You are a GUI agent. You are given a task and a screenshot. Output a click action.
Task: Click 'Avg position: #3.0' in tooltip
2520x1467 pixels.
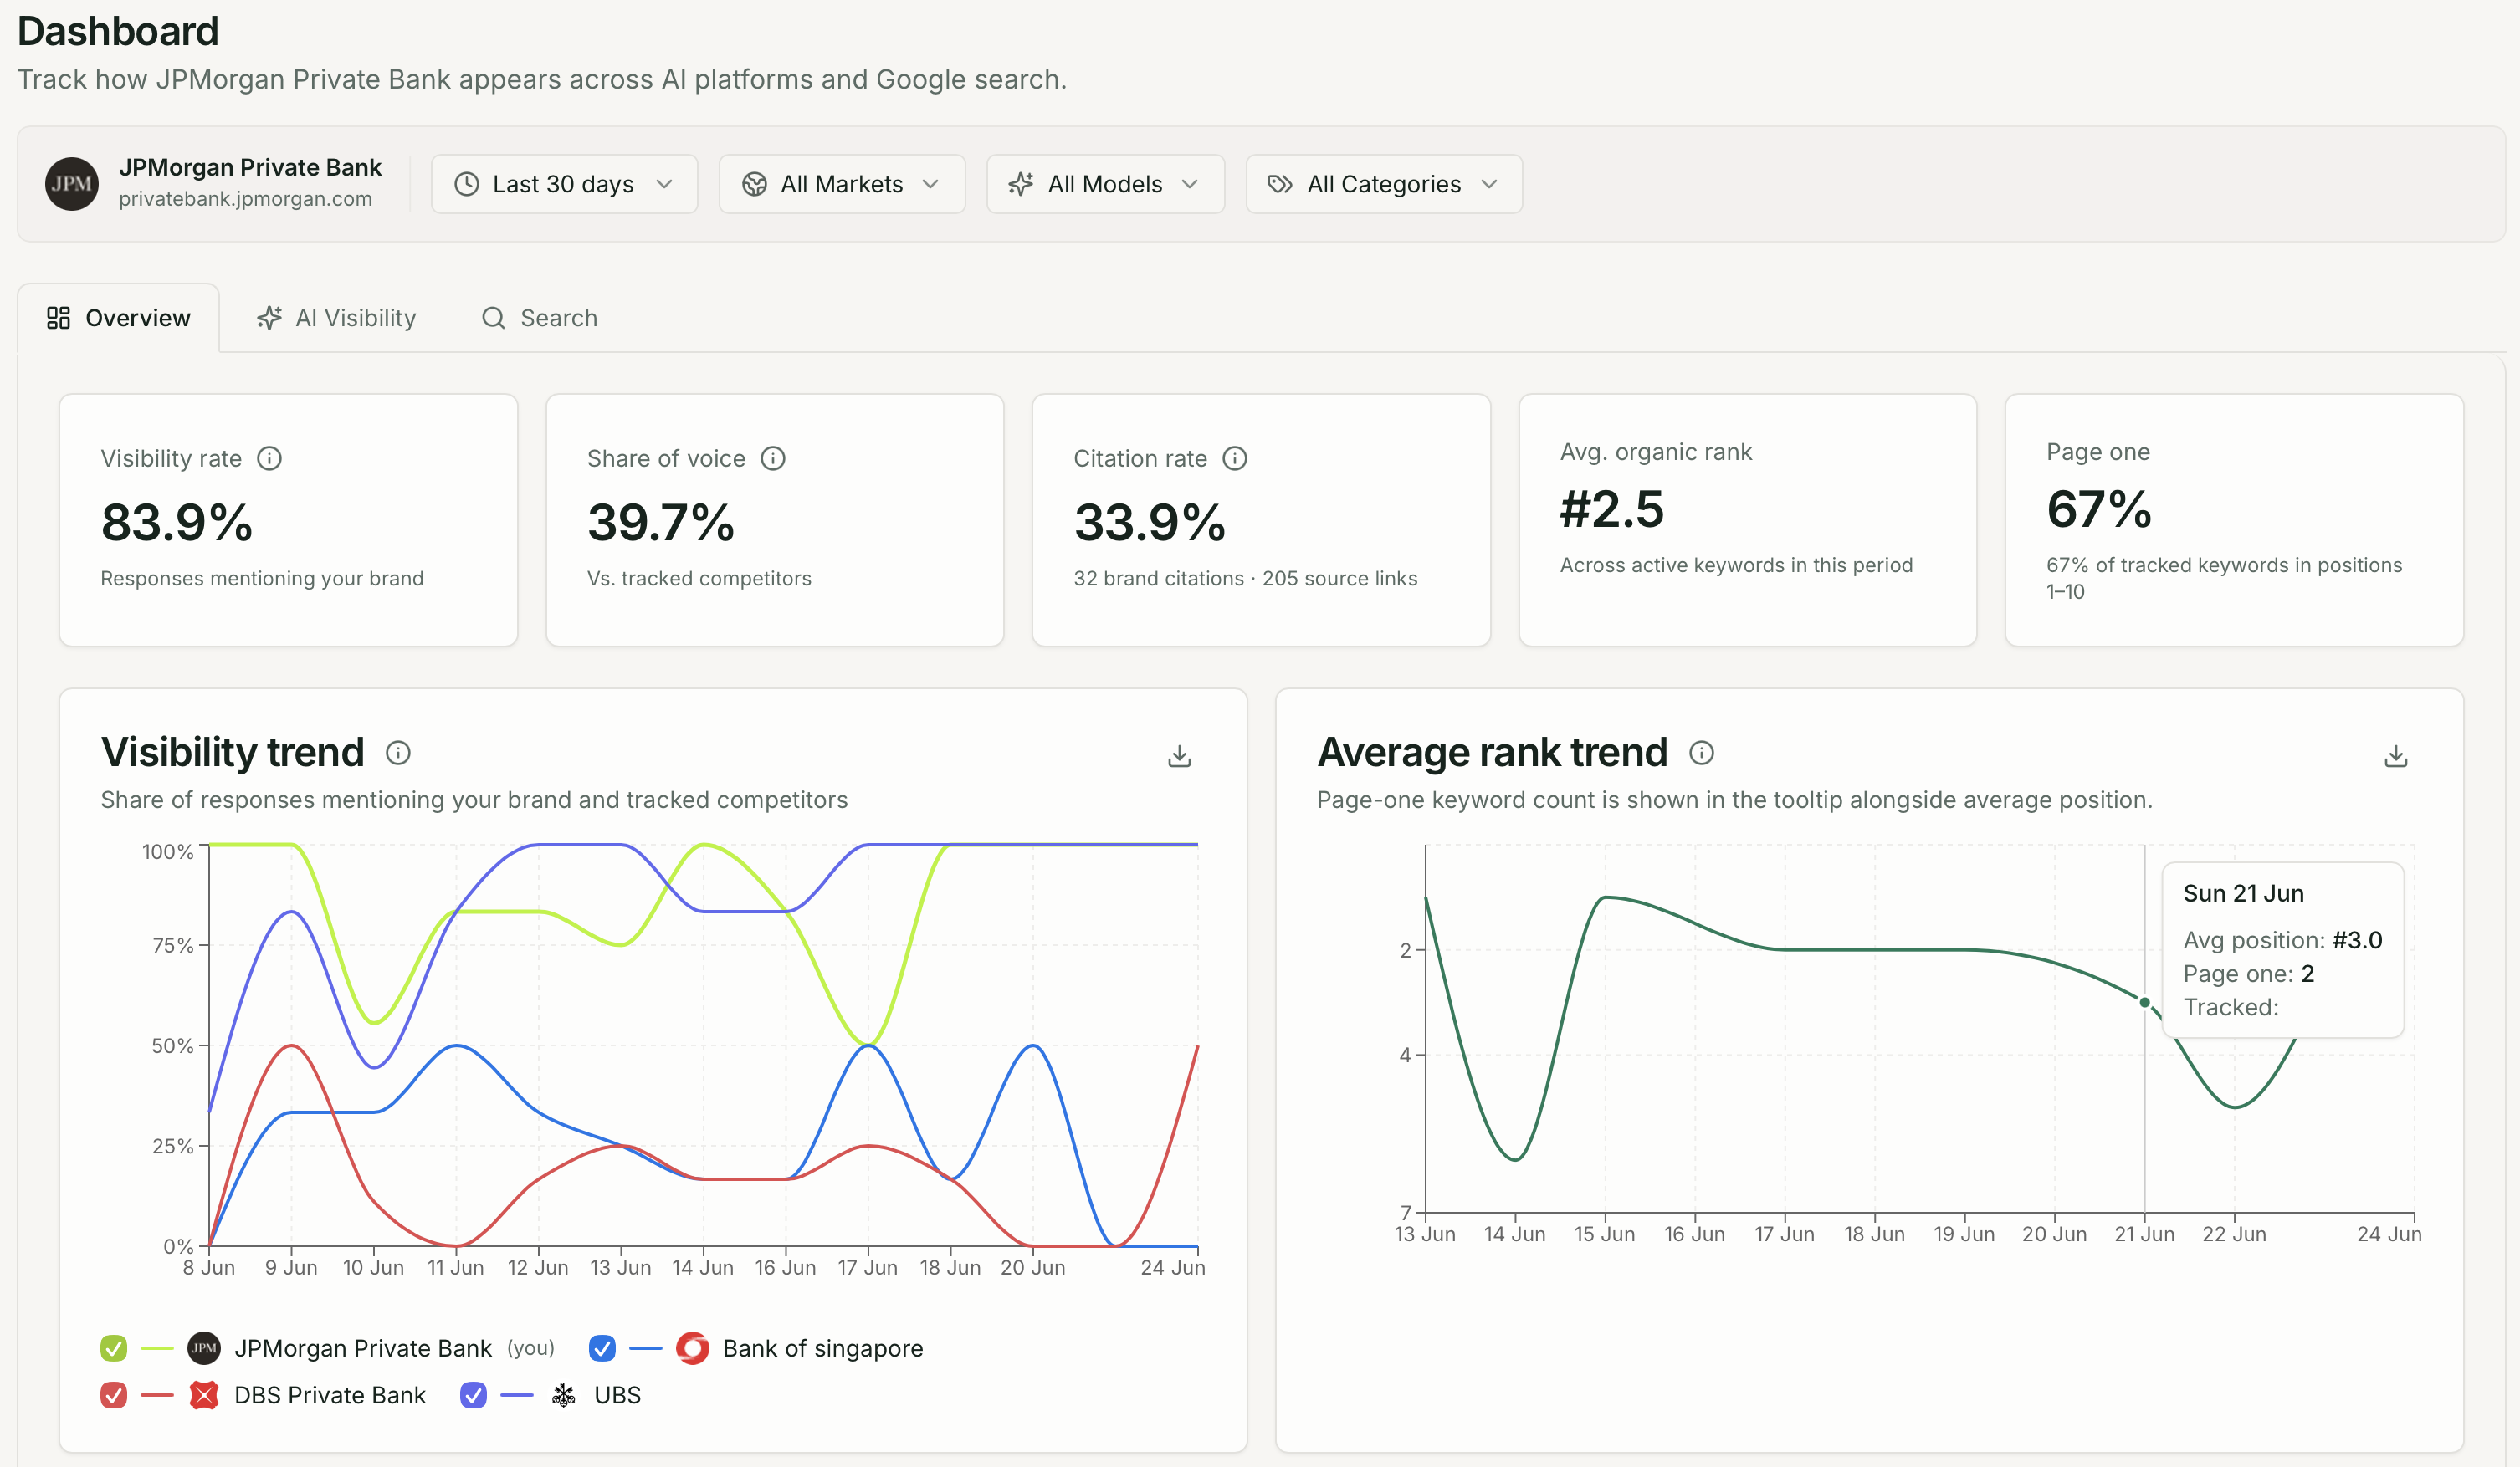pyautogui.click(x=2282, y=940)
